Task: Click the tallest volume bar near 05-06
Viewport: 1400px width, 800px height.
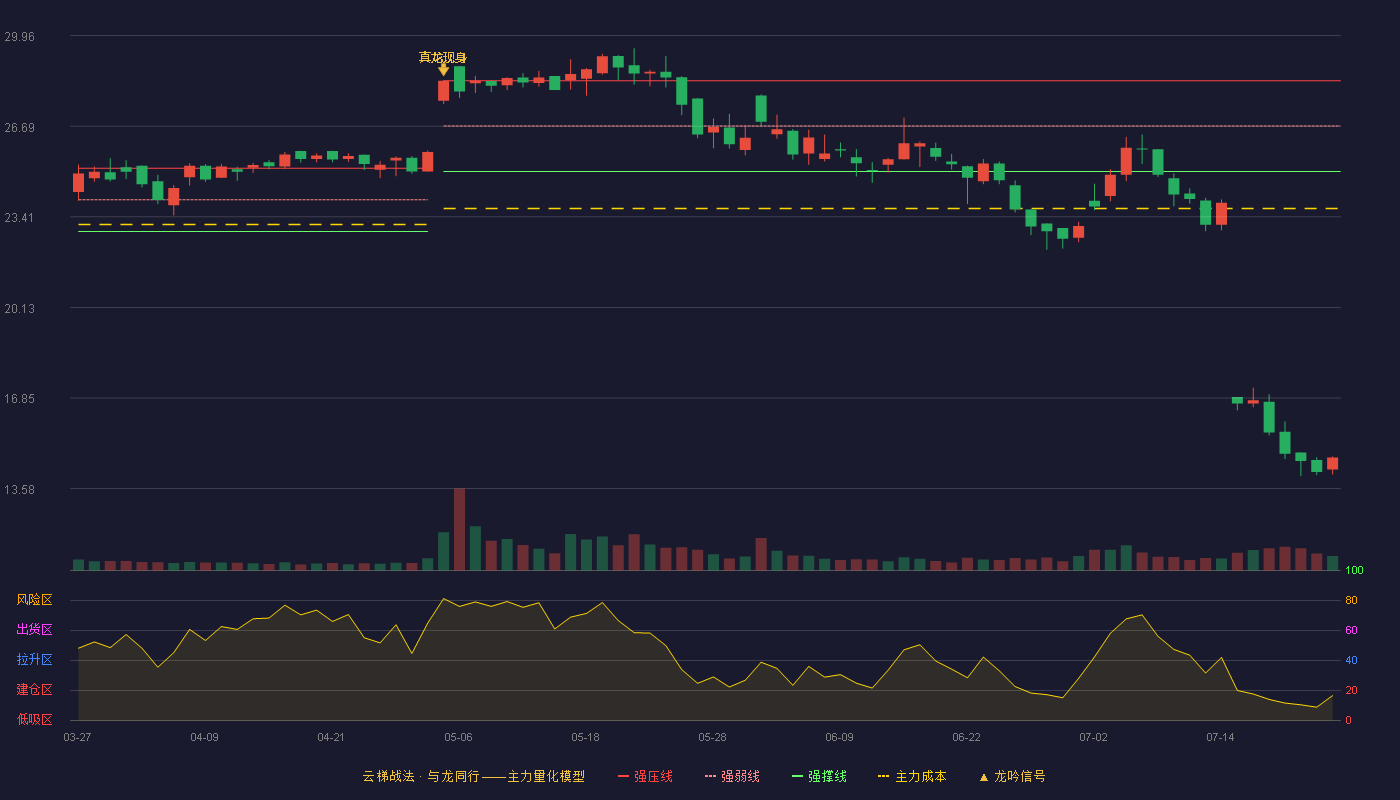Action: pos(459,529)
